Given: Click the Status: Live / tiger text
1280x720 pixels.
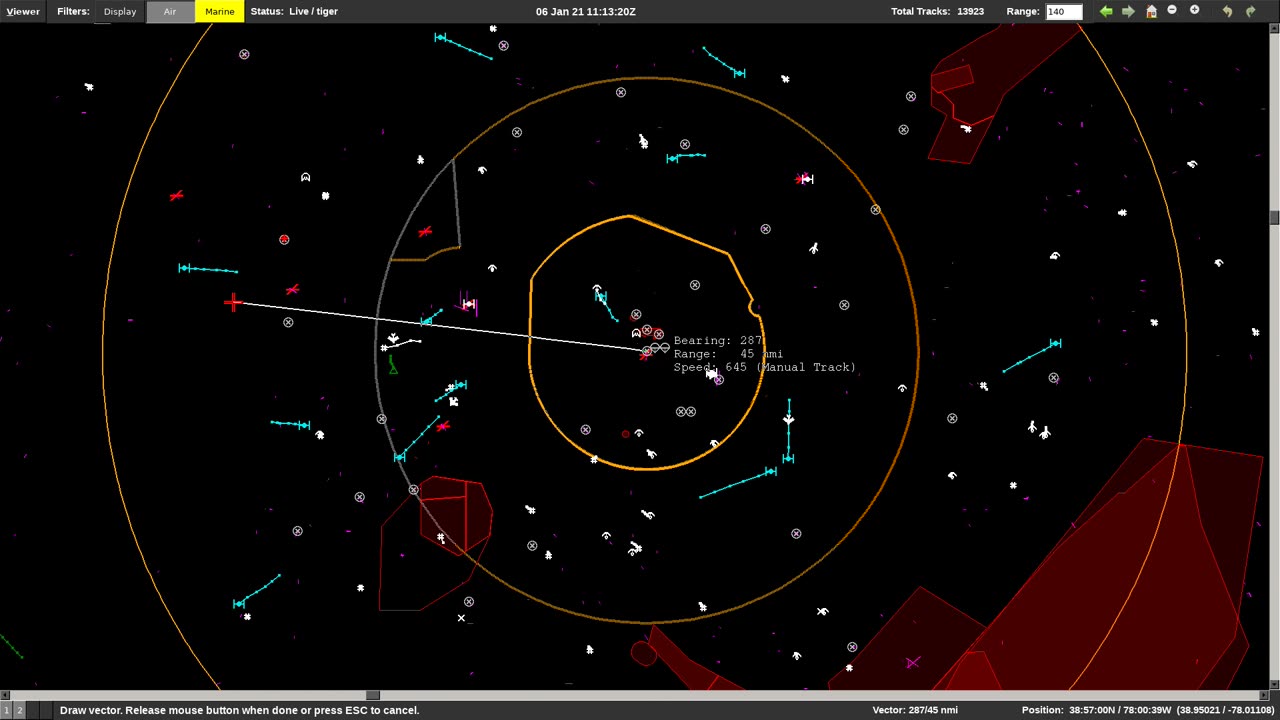Looking at the screenshot, I should click(294, 11).
